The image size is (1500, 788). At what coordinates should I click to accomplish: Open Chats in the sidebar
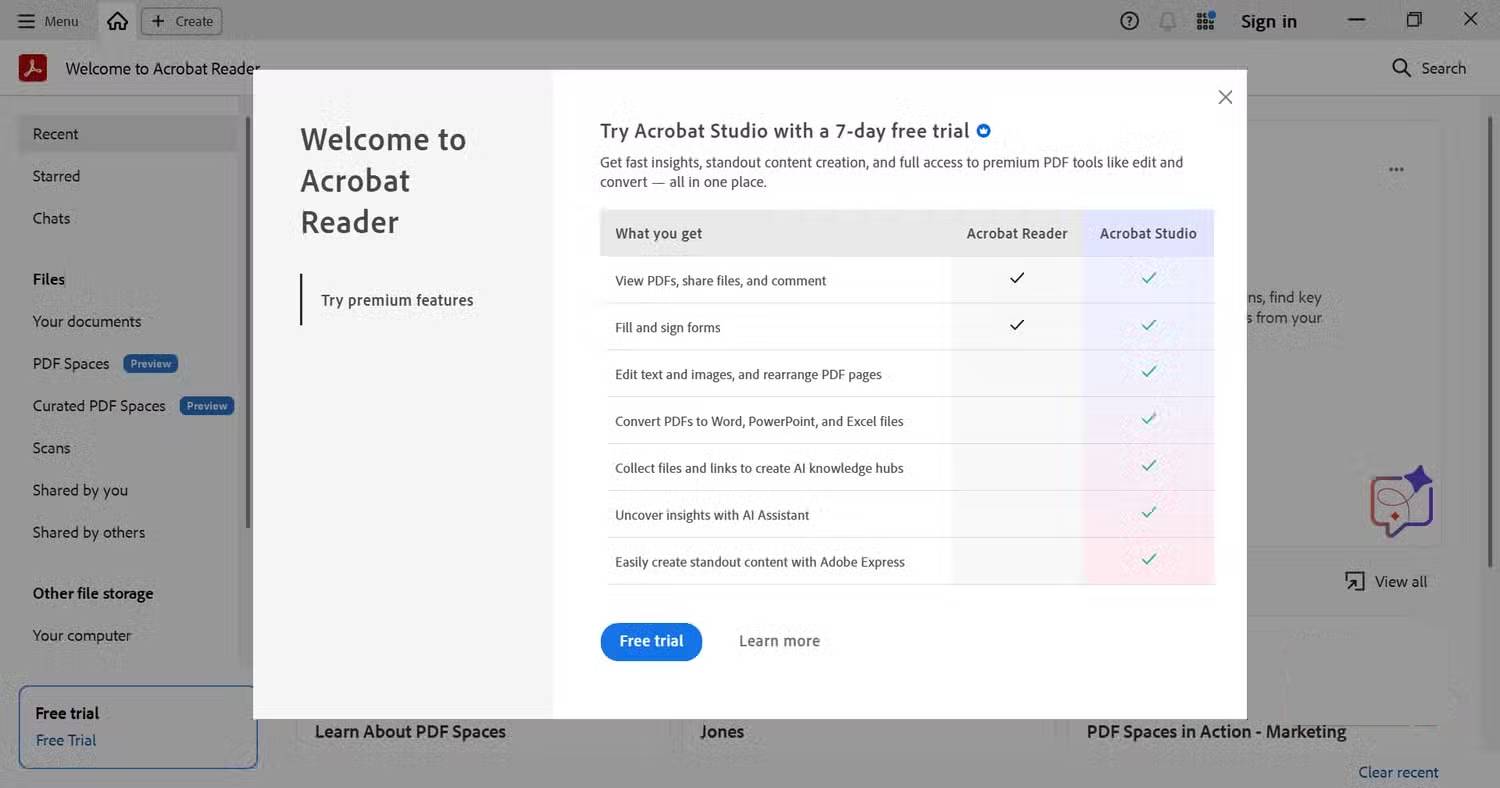(x=51, y=218)
